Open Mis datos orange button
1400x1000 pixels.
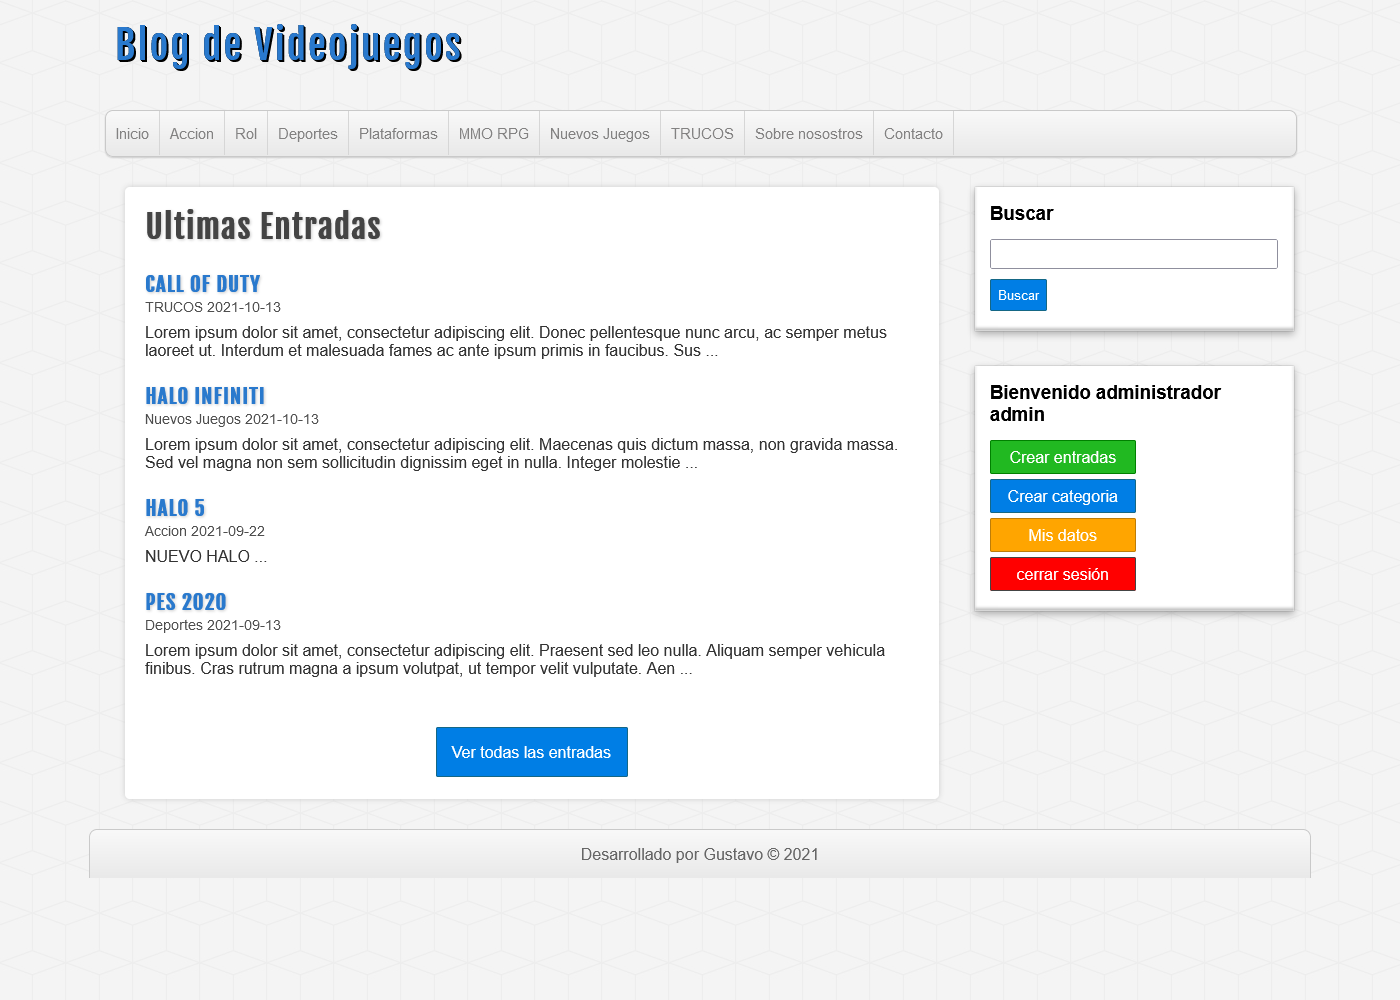pos(1063,535)
